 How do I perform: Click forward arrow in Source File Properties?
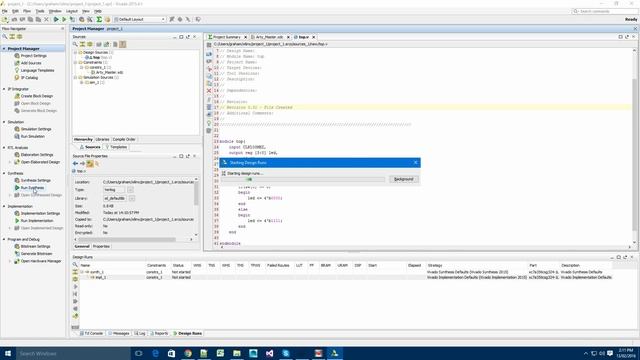[x=82, y=164]
